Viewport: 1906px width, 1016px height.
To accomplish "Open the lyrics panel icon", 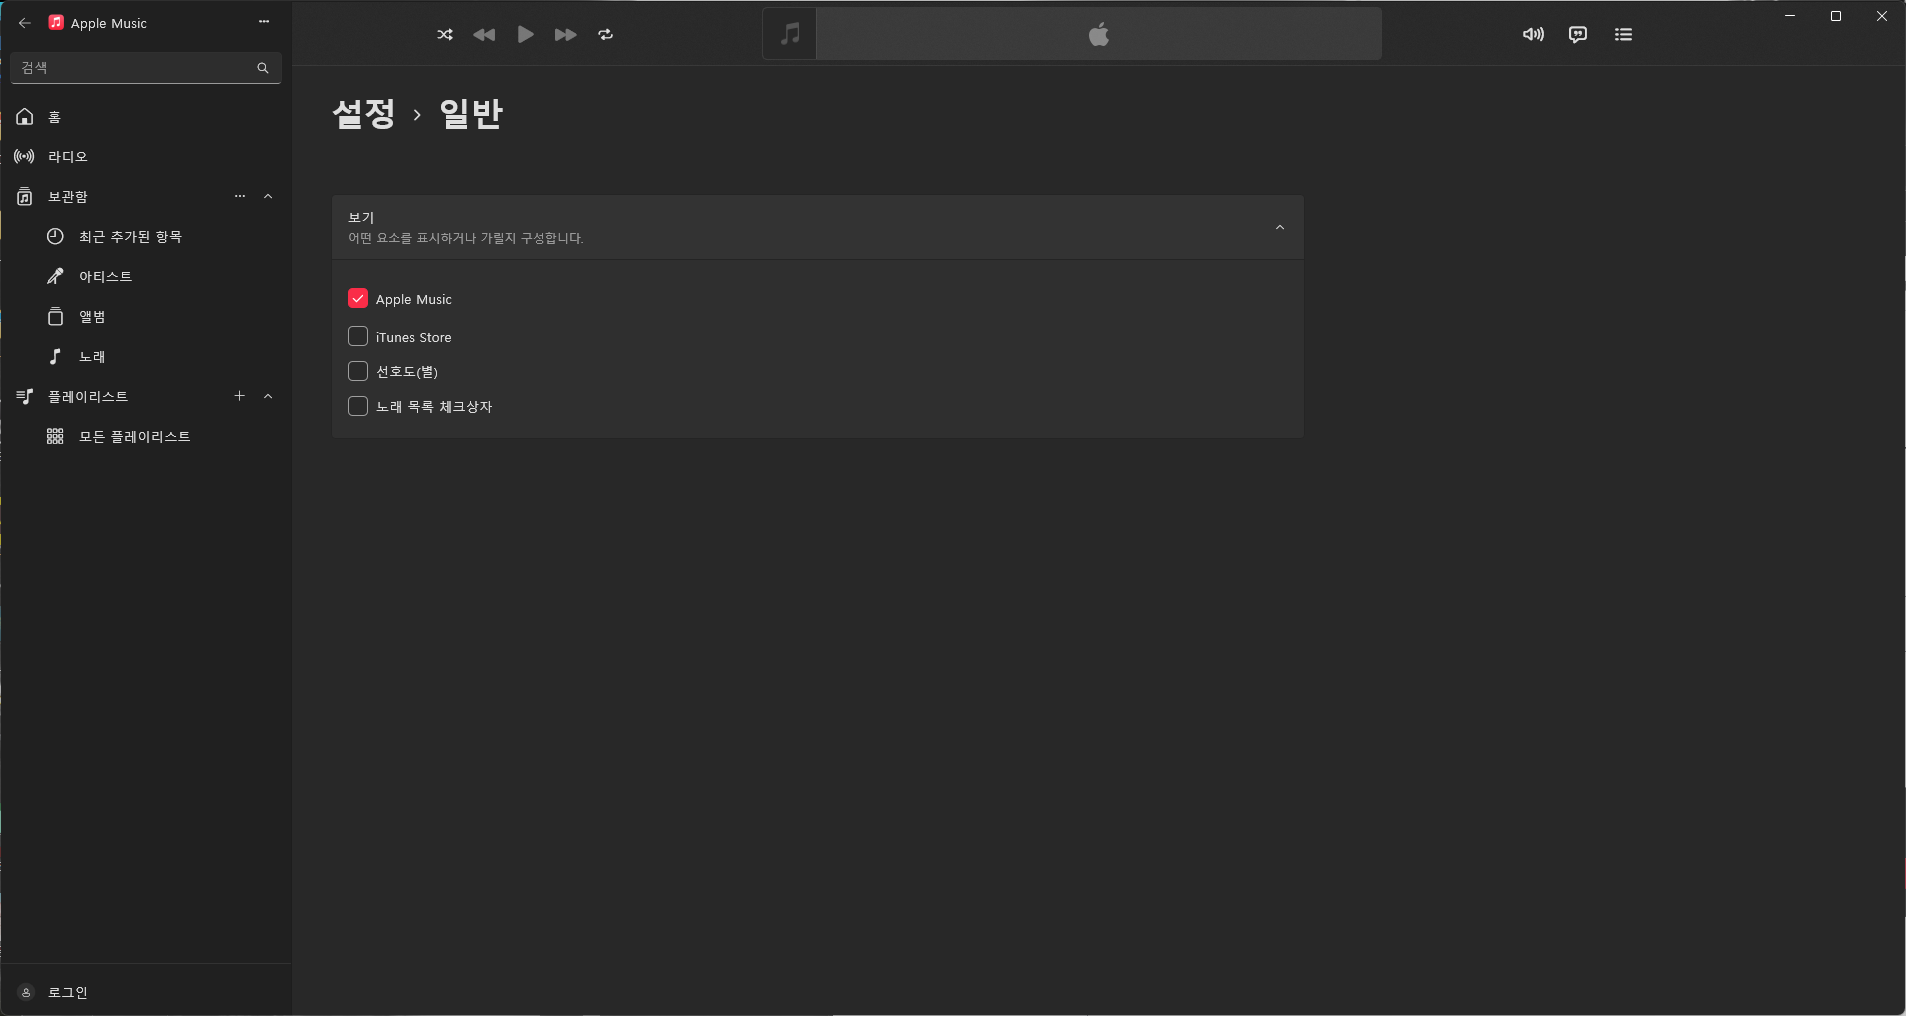I will [x=1577, y=35].
